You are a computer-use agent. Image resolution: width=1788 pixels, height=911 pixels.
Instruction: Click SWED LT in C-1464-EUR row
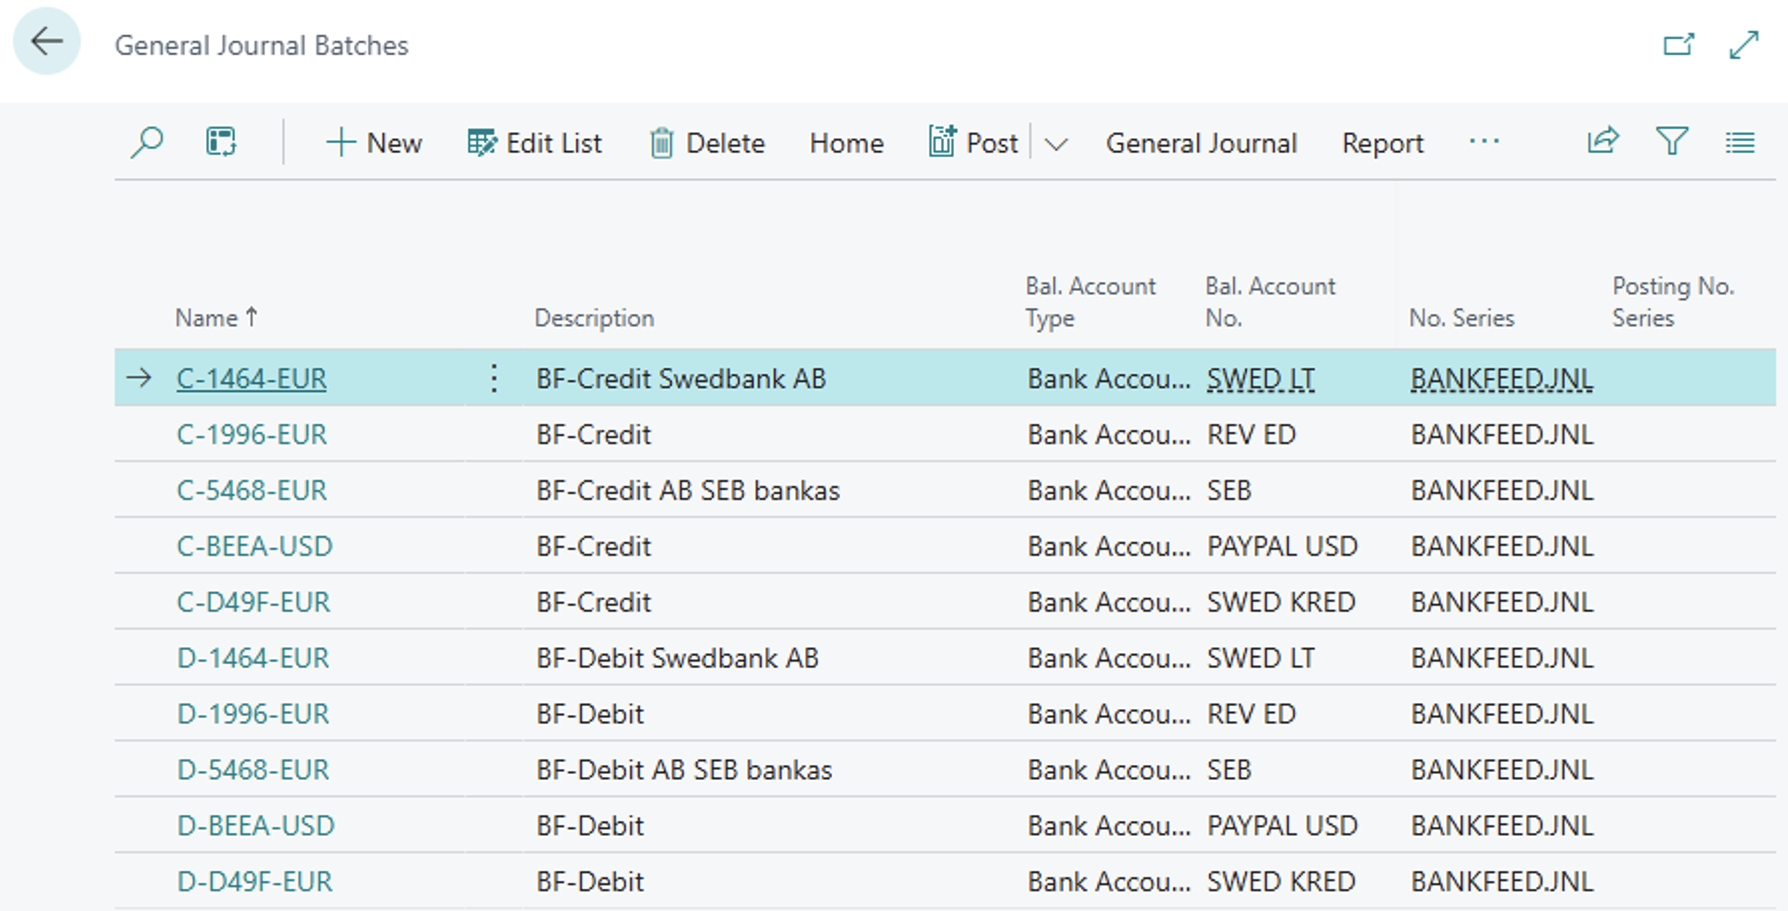[1261, 379]
